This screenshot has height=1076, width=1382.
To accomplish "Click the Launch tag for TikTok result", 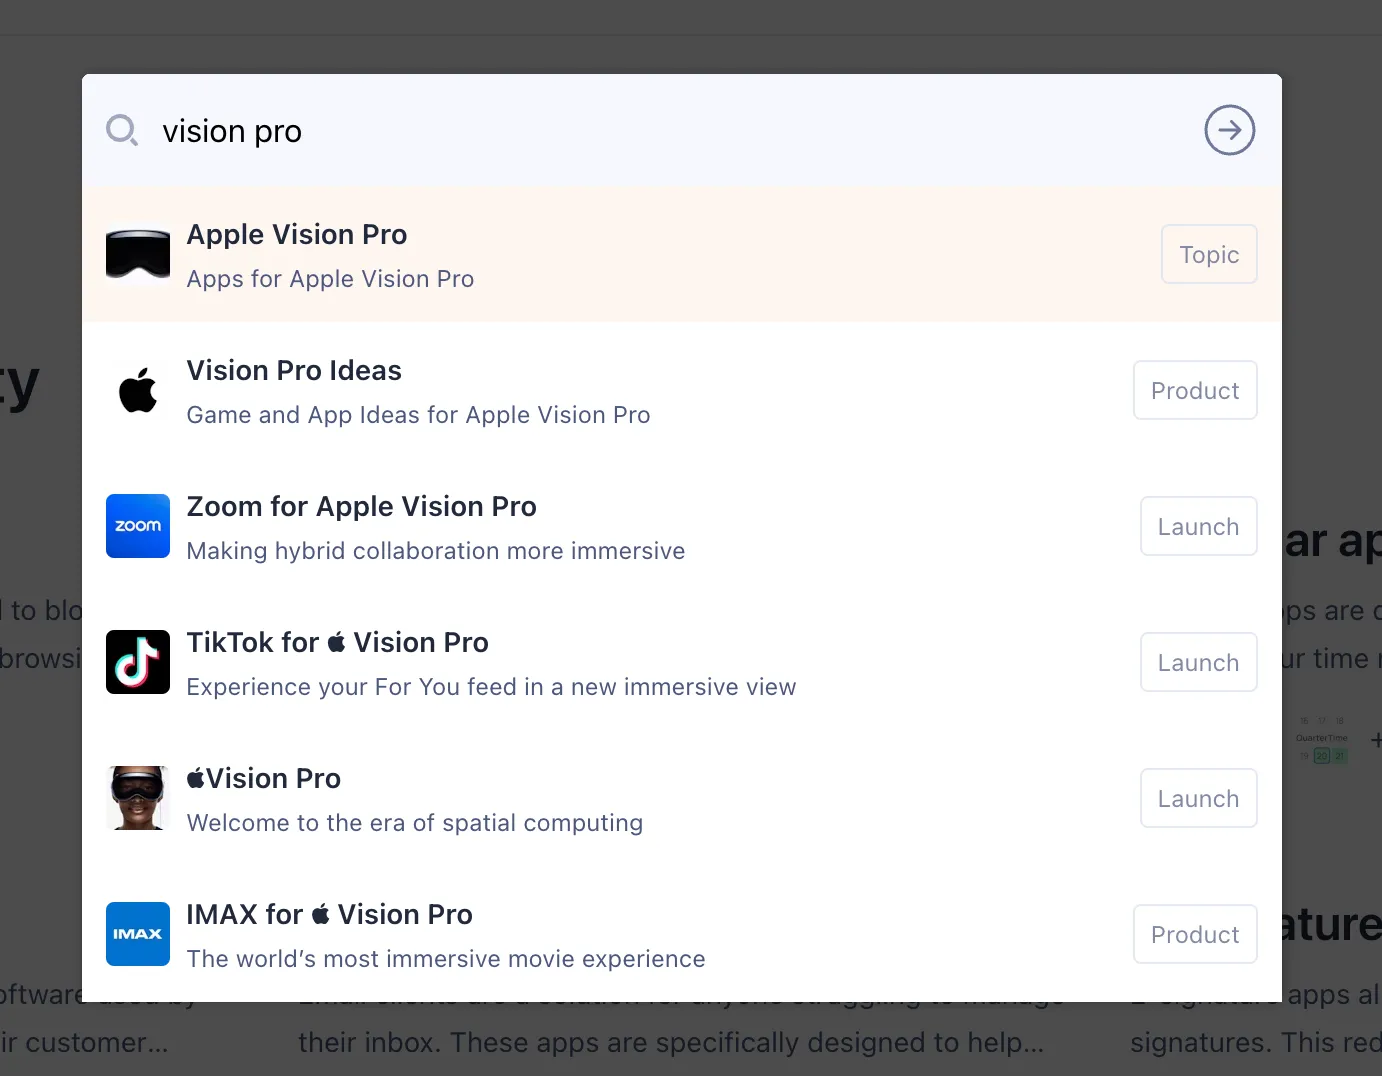I will [x=1198, y=662].
